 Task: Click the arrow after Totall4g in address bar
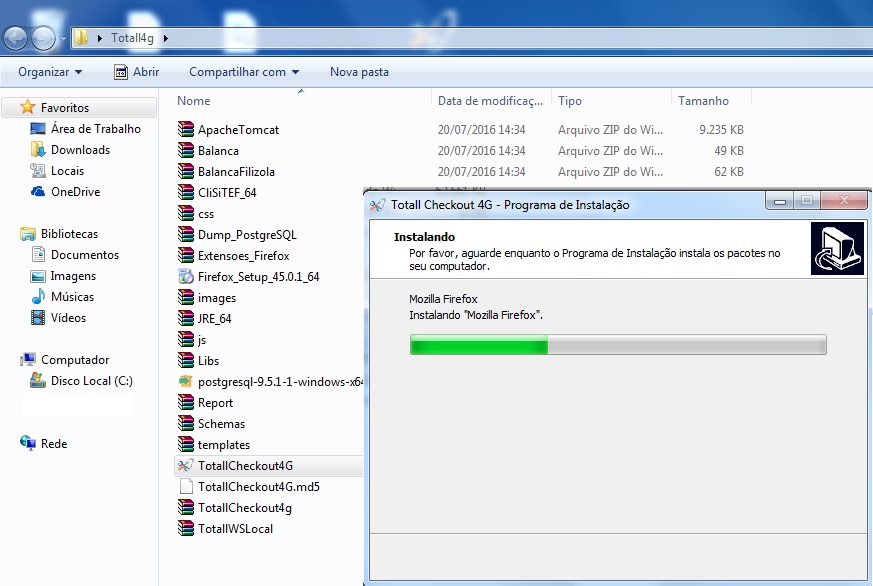pyautogui.click(x=165, y=39)
